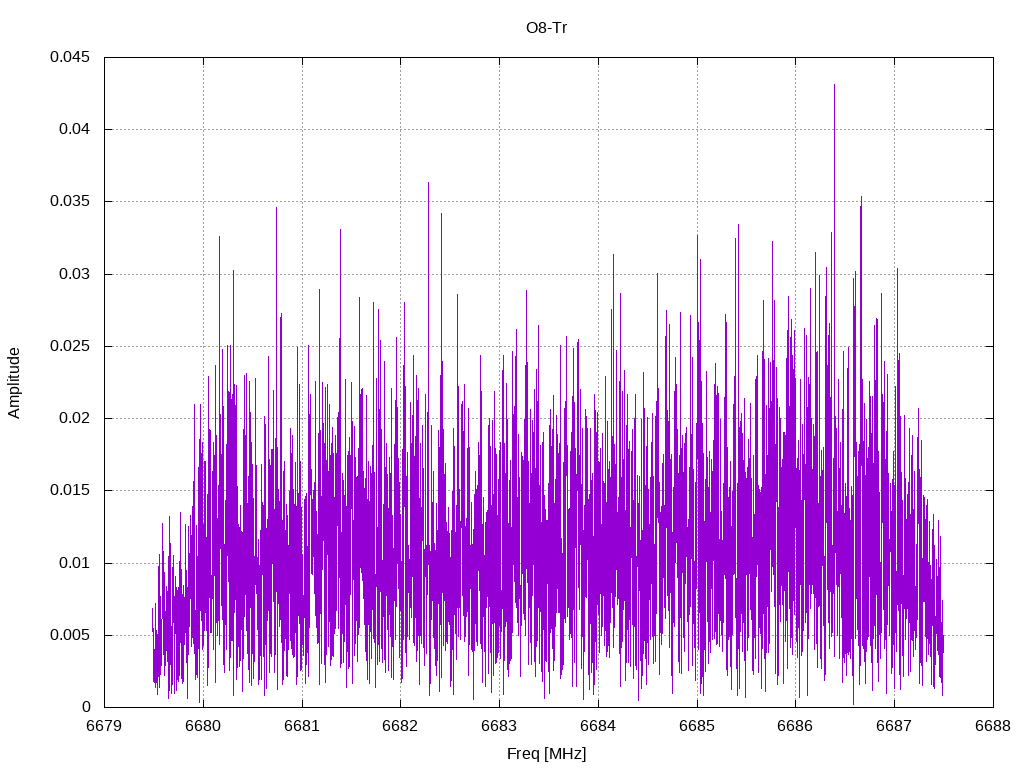Click the x-axis tick label 6680

coord(203,726)
